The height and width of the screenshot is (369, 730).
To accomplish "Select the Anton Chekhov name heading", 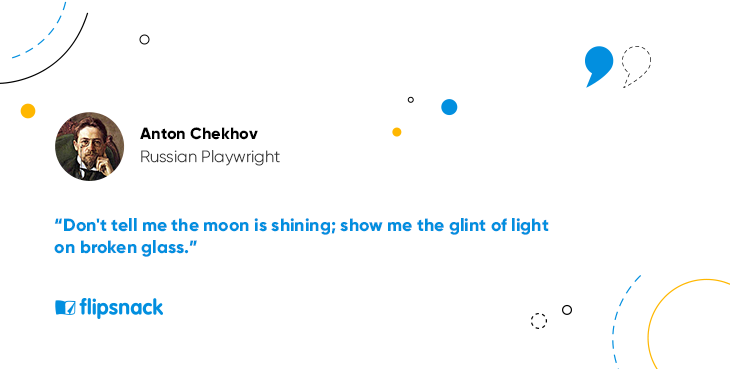I will pos(199,134).
